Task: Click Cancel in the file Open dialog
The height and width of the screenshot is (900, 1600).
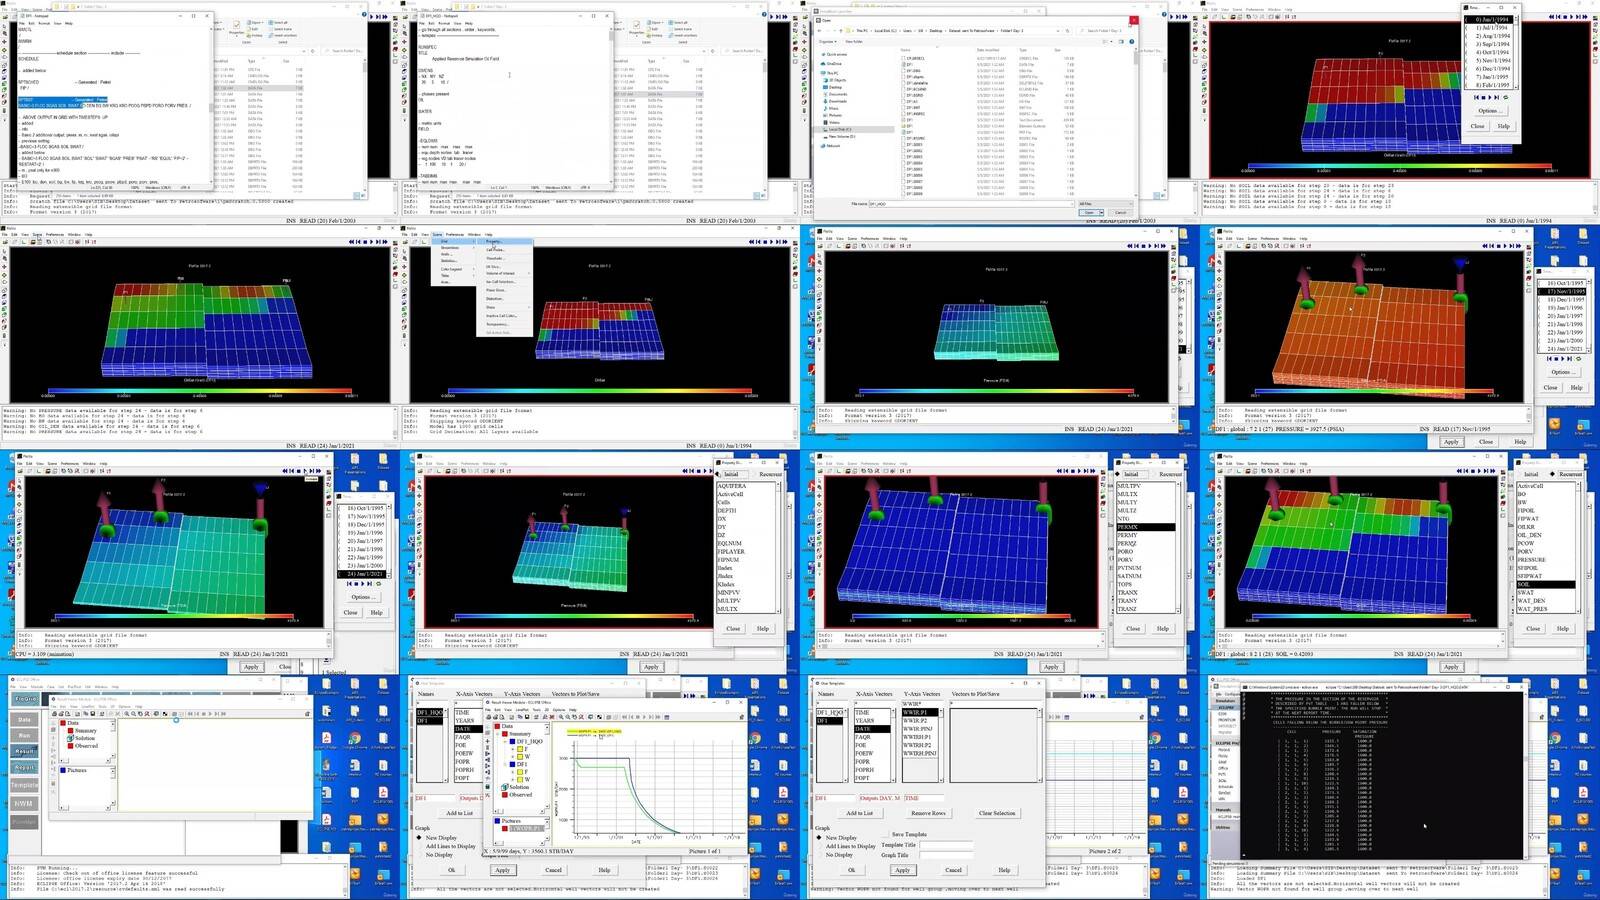Action: coord(1120,213)
